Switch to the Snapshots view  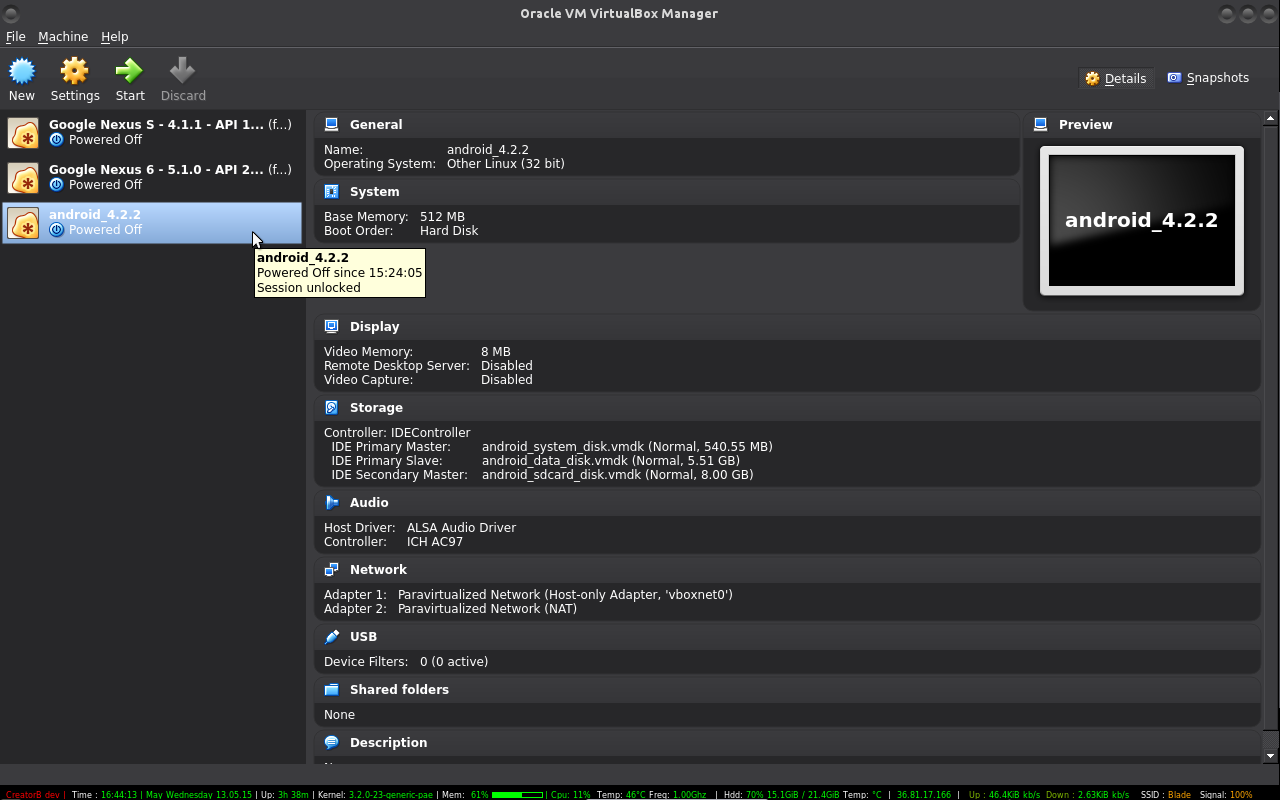[1208, 78]
